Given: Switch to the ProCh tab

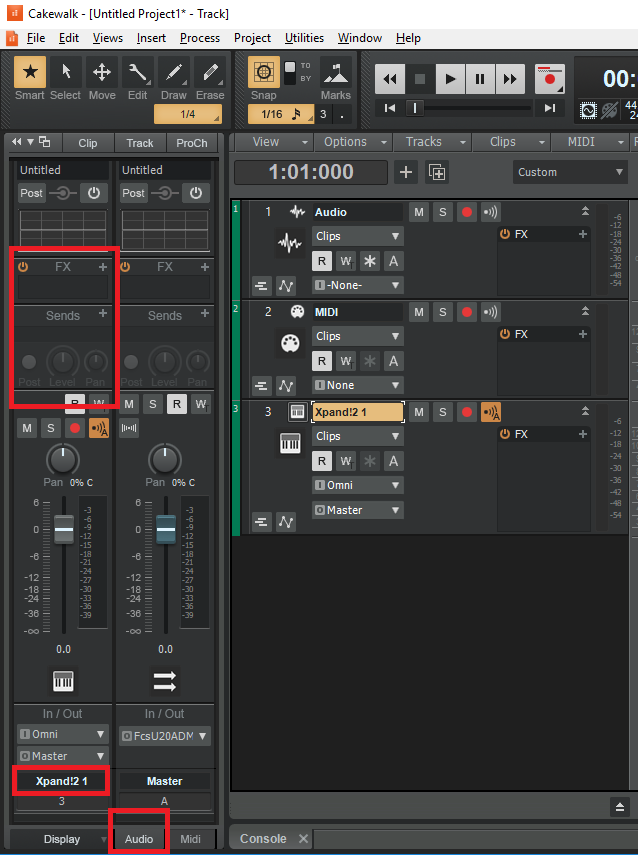Looking at the screenshot, I should (191, 143).
